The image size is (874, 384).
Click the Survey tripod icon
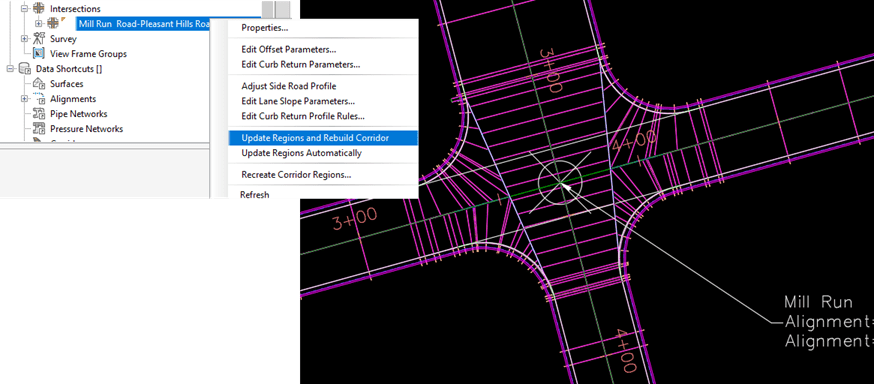(x=39, y=38)
